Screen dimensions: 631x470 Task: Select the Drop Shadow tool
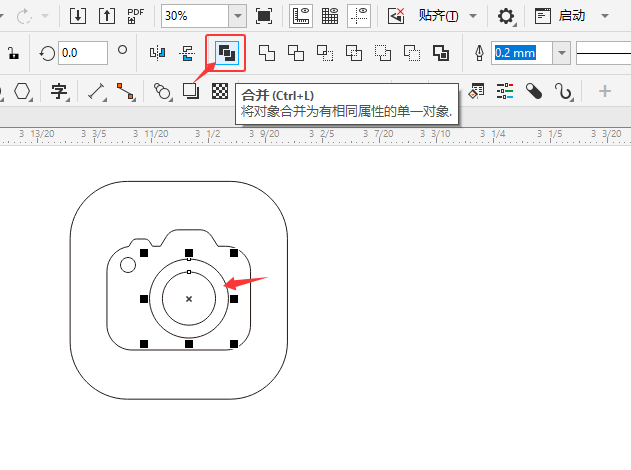(x=191, y=91)
